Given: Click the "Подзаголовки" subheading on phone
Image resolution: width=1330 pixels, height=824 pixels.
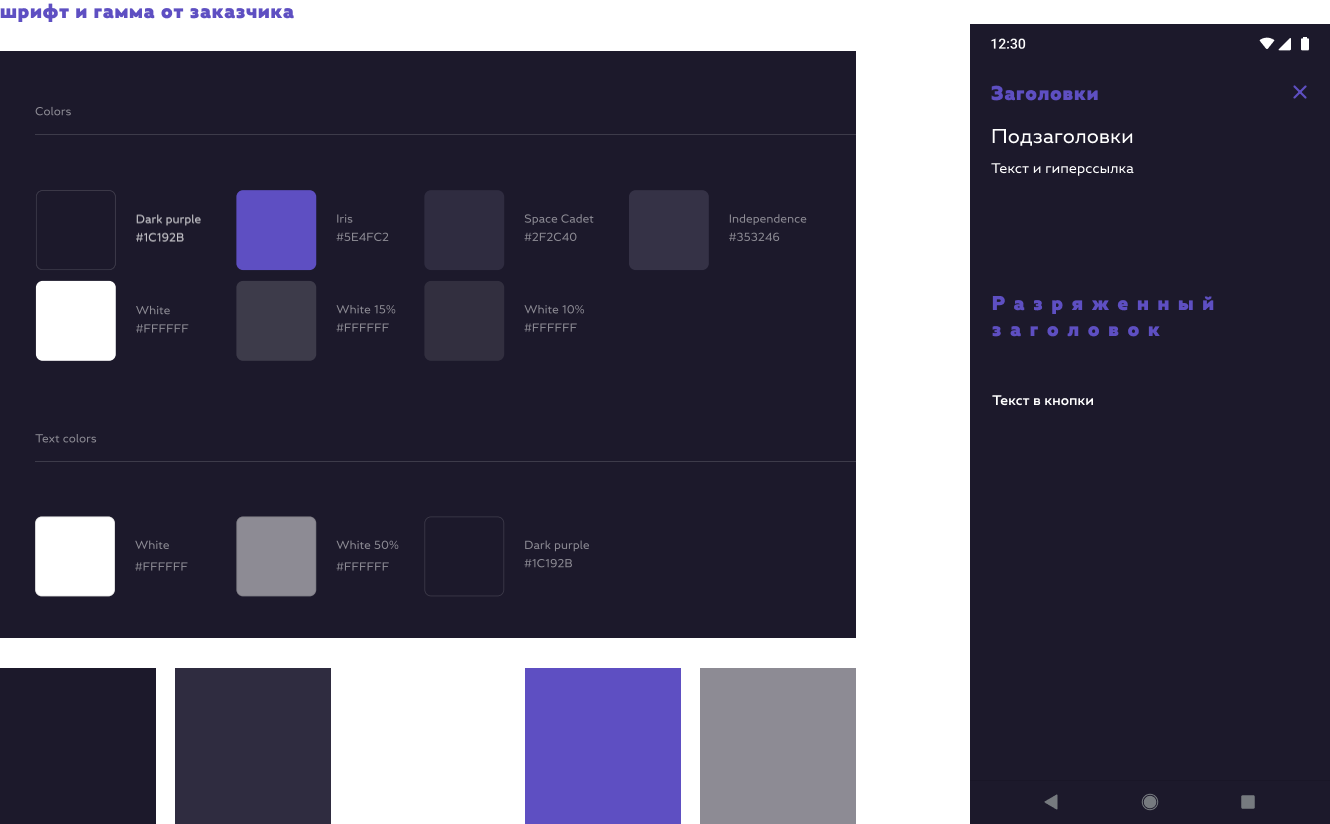Looking at the screenshot, I should coord(1062,136).
